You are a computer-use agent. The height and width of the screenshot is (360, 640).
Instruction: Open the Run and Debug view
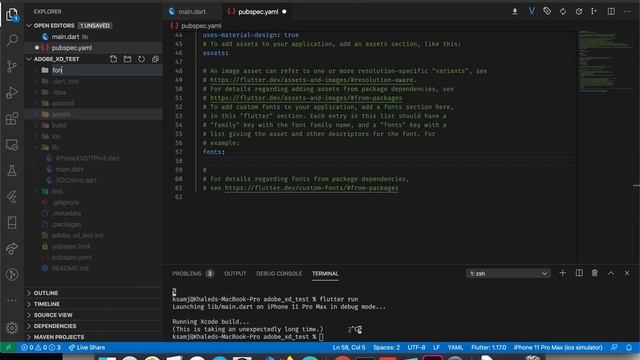pyautogui.click(x=12, y=92)
